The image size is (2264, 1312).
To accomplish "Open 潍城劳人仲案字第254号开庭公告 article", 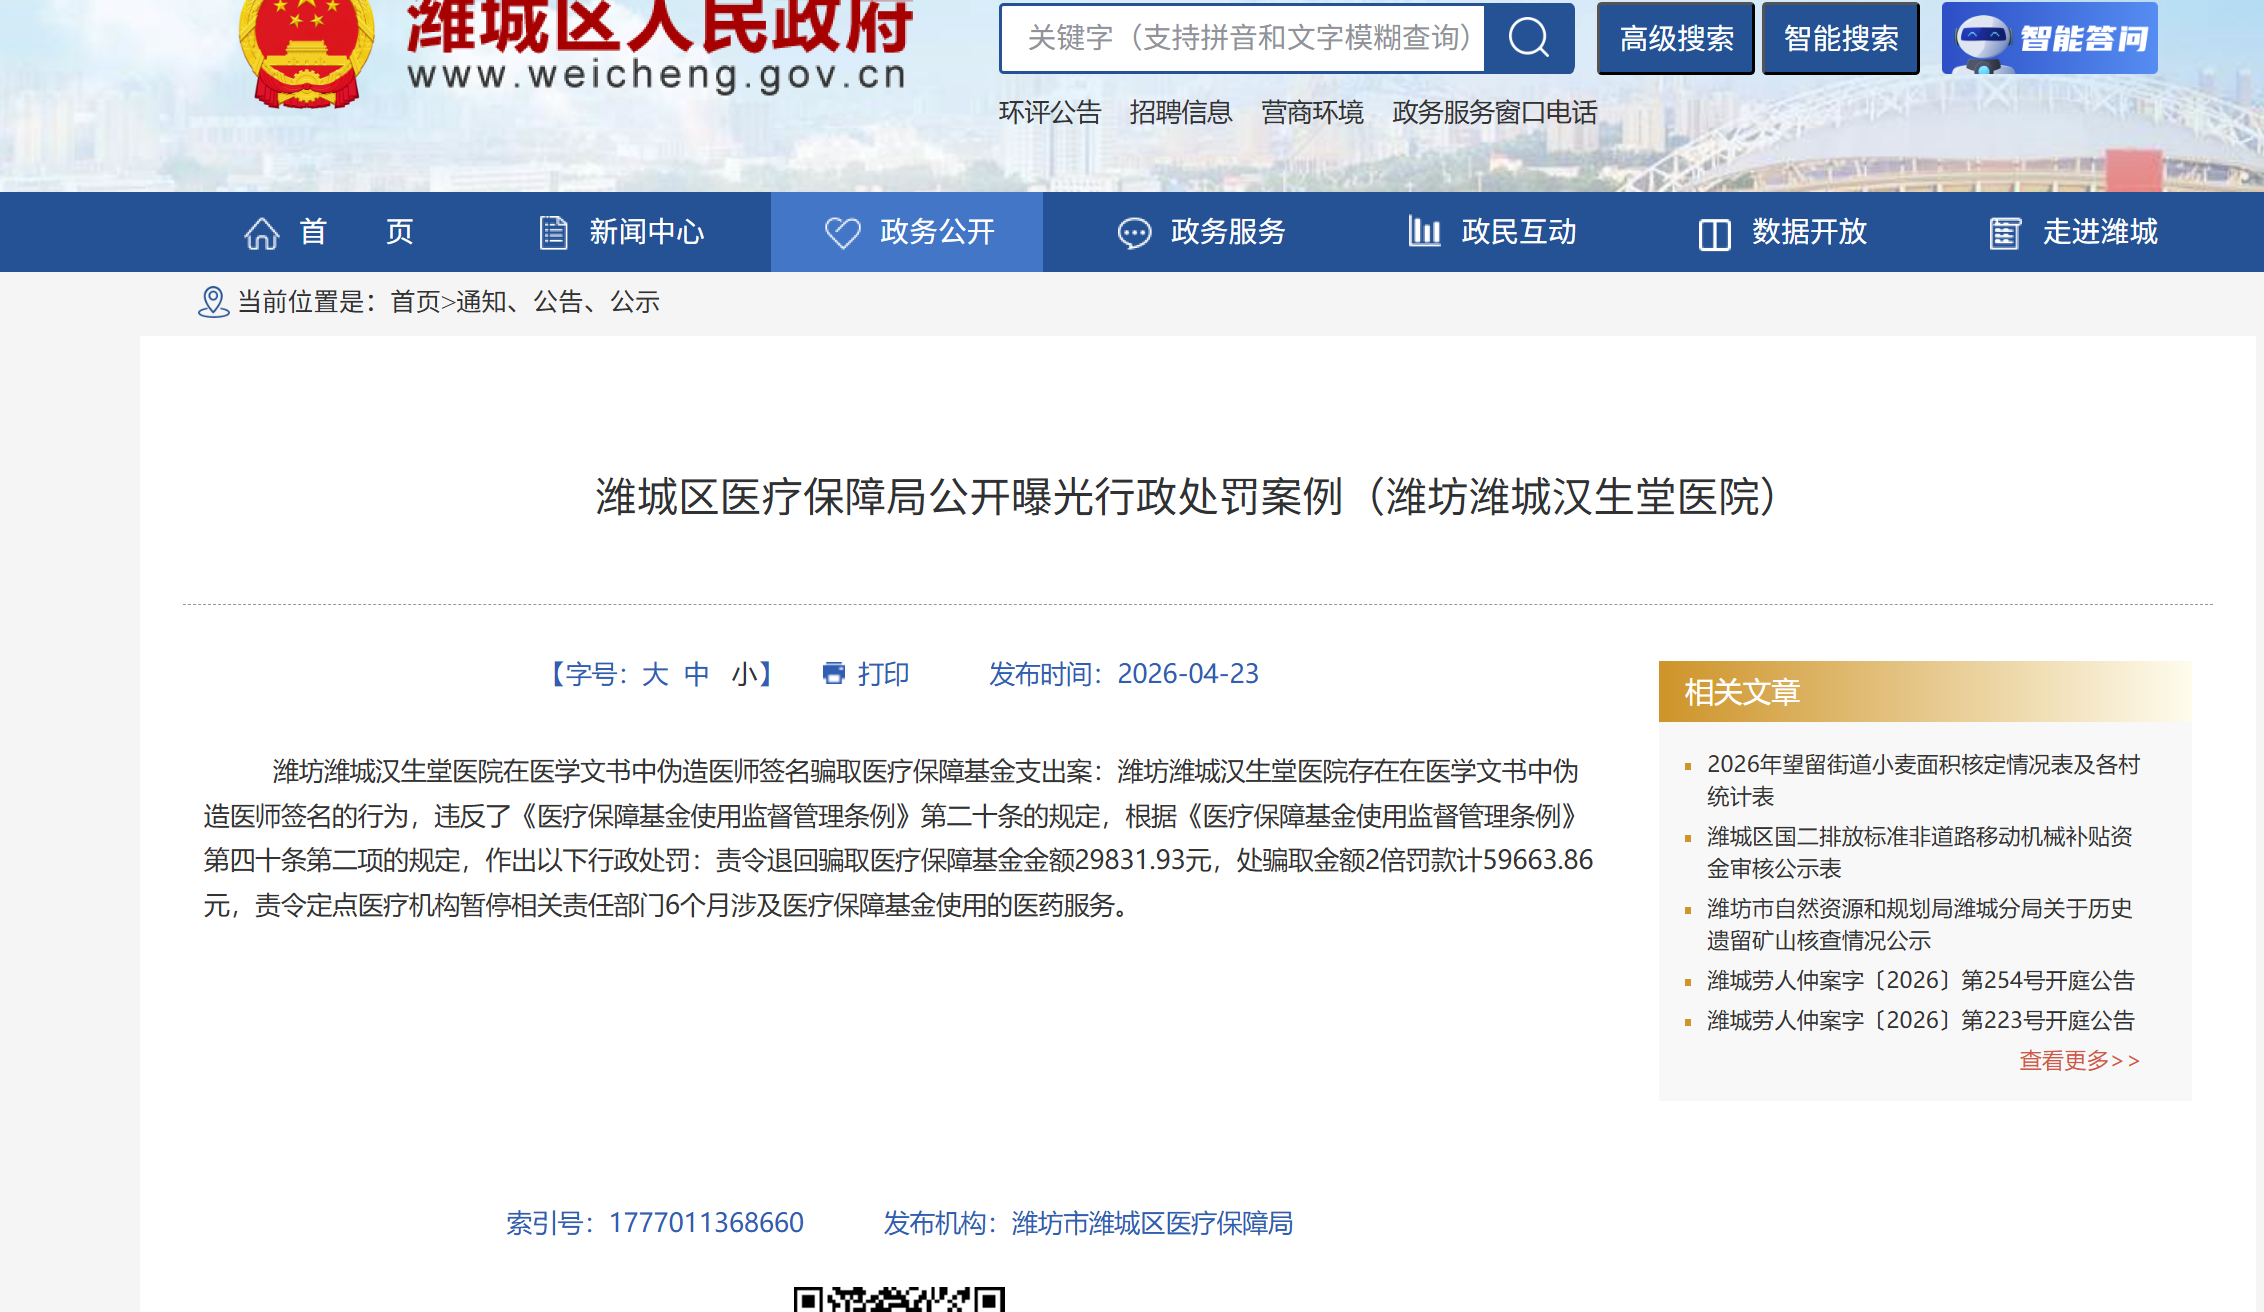I will click(x=1920, y=980).
